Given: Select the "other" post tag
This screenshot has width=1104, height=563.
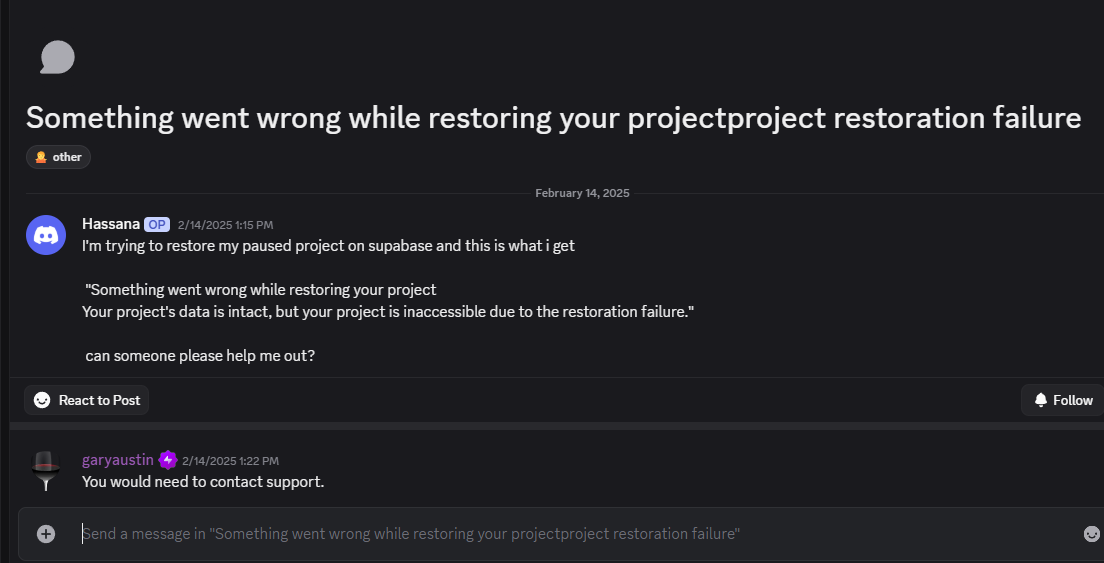Looking at the screenshot, I should [x=59, y=157].
